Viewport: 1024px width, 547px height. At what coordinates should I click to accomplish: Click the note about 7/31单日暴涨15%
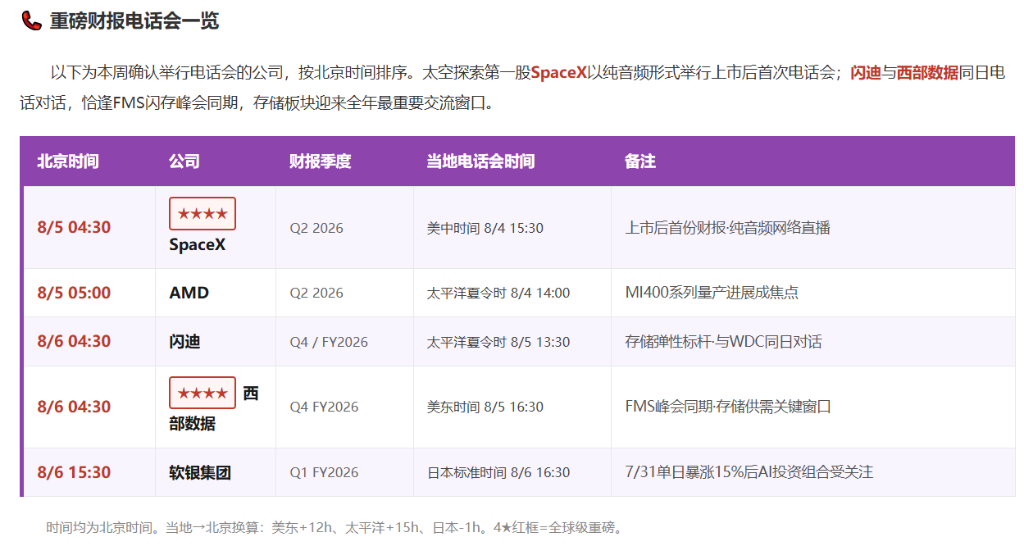tap(749, 472)
